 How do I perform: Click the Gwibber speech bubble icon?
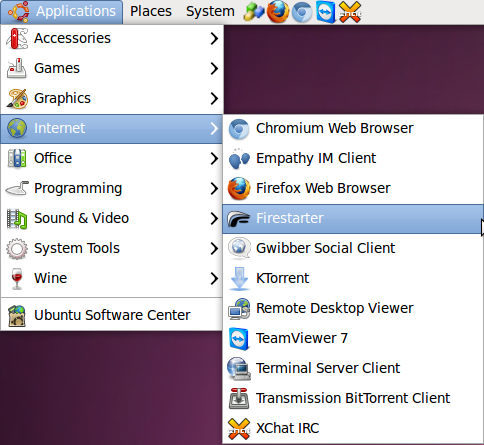(x=239, y=248)
